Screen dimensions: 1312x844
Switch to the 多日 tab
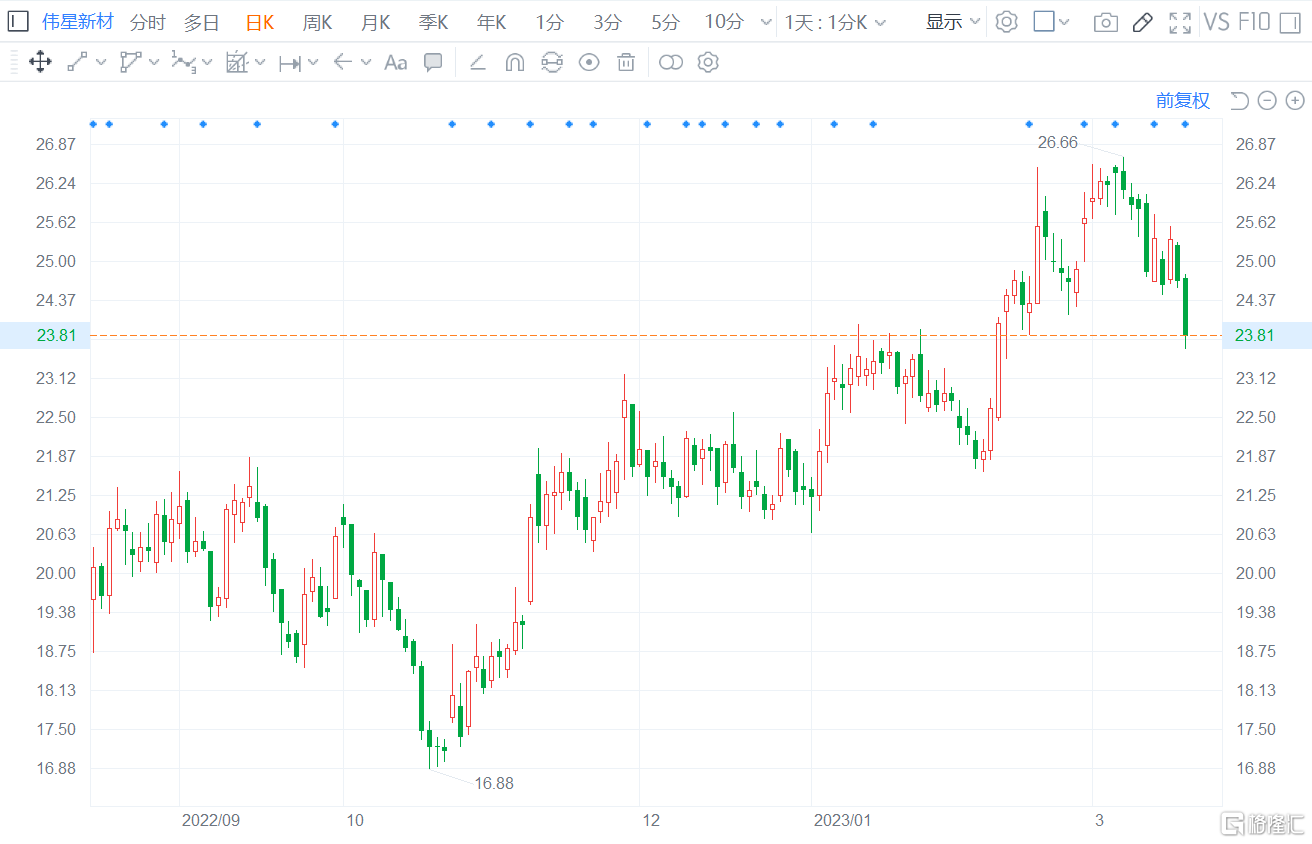(x=201, y=22)
